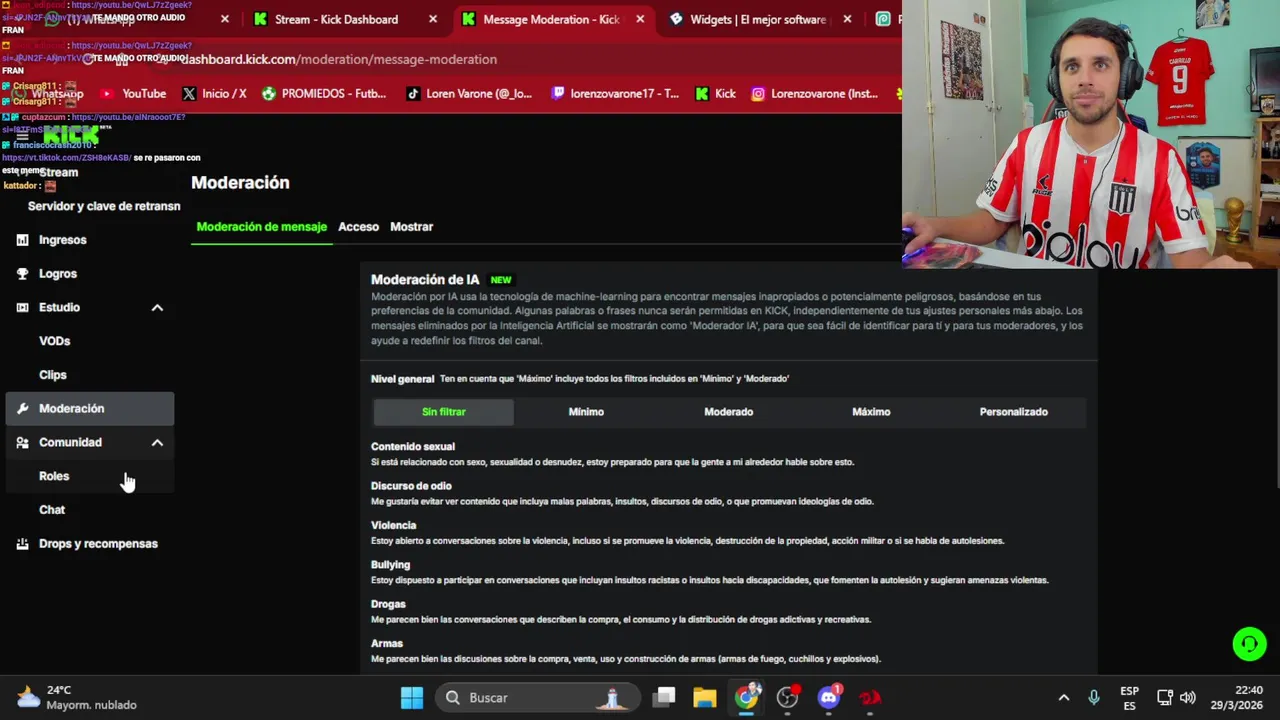Close the Message Moderation tab

[x=640, y=19]
